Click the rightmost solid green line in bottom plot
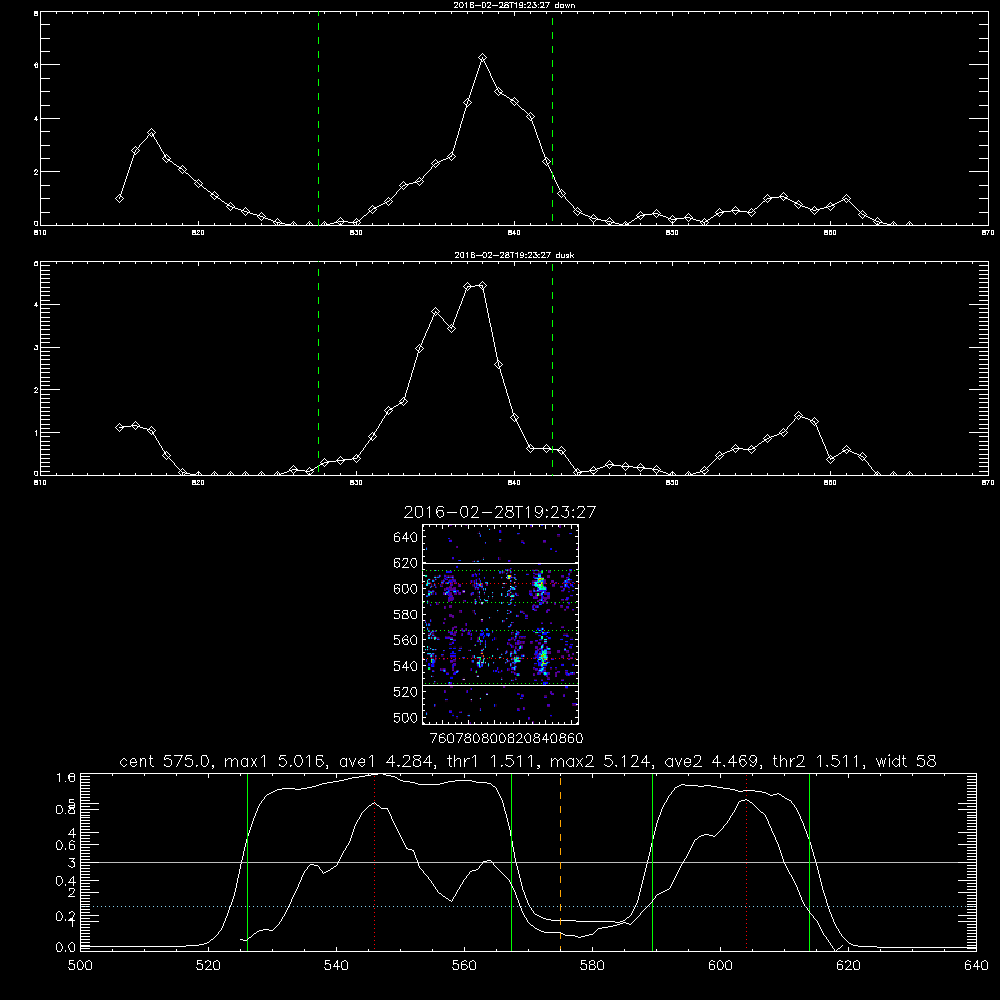 (809, 861)
